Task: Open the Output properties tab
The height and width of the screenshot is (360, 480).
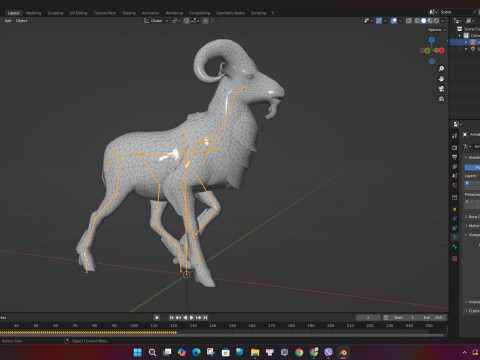Action: pyautogui.click(x=454, y=157)
